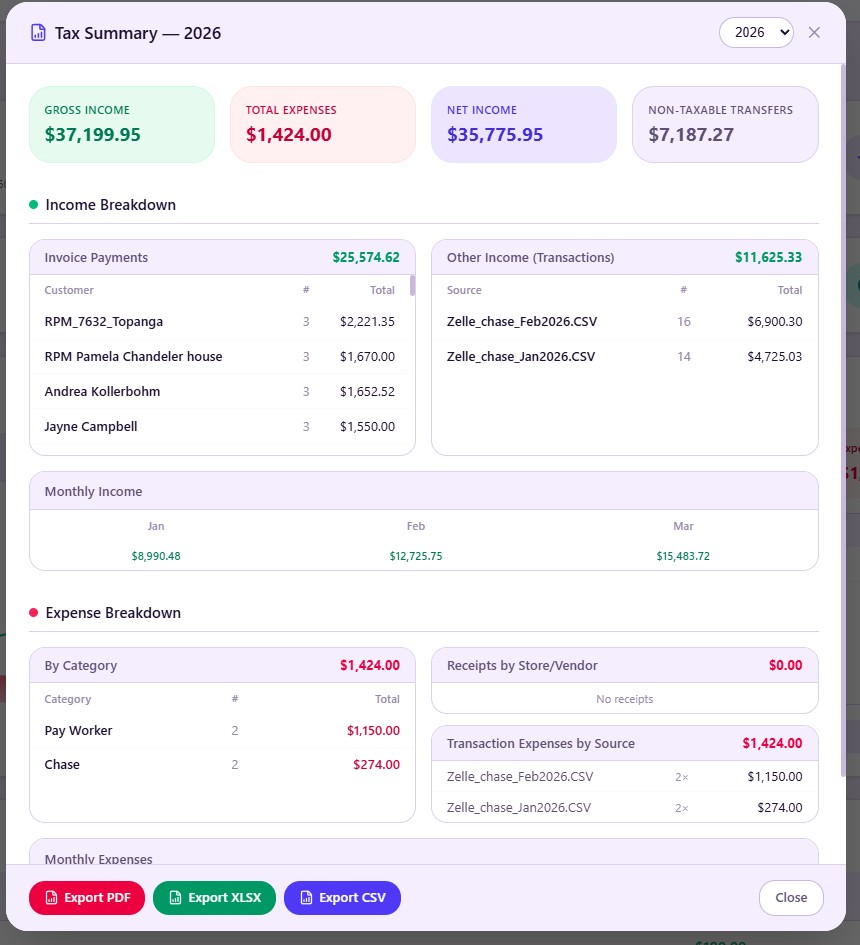Click the notebook icon beside Tax Summary title
The image size is (860, 945).
(40, 32)
